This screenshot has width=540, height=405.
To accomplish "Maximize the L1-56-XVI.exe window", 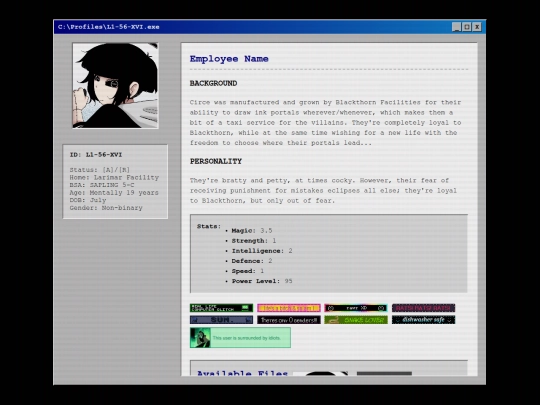I will (x=467, y=27).
